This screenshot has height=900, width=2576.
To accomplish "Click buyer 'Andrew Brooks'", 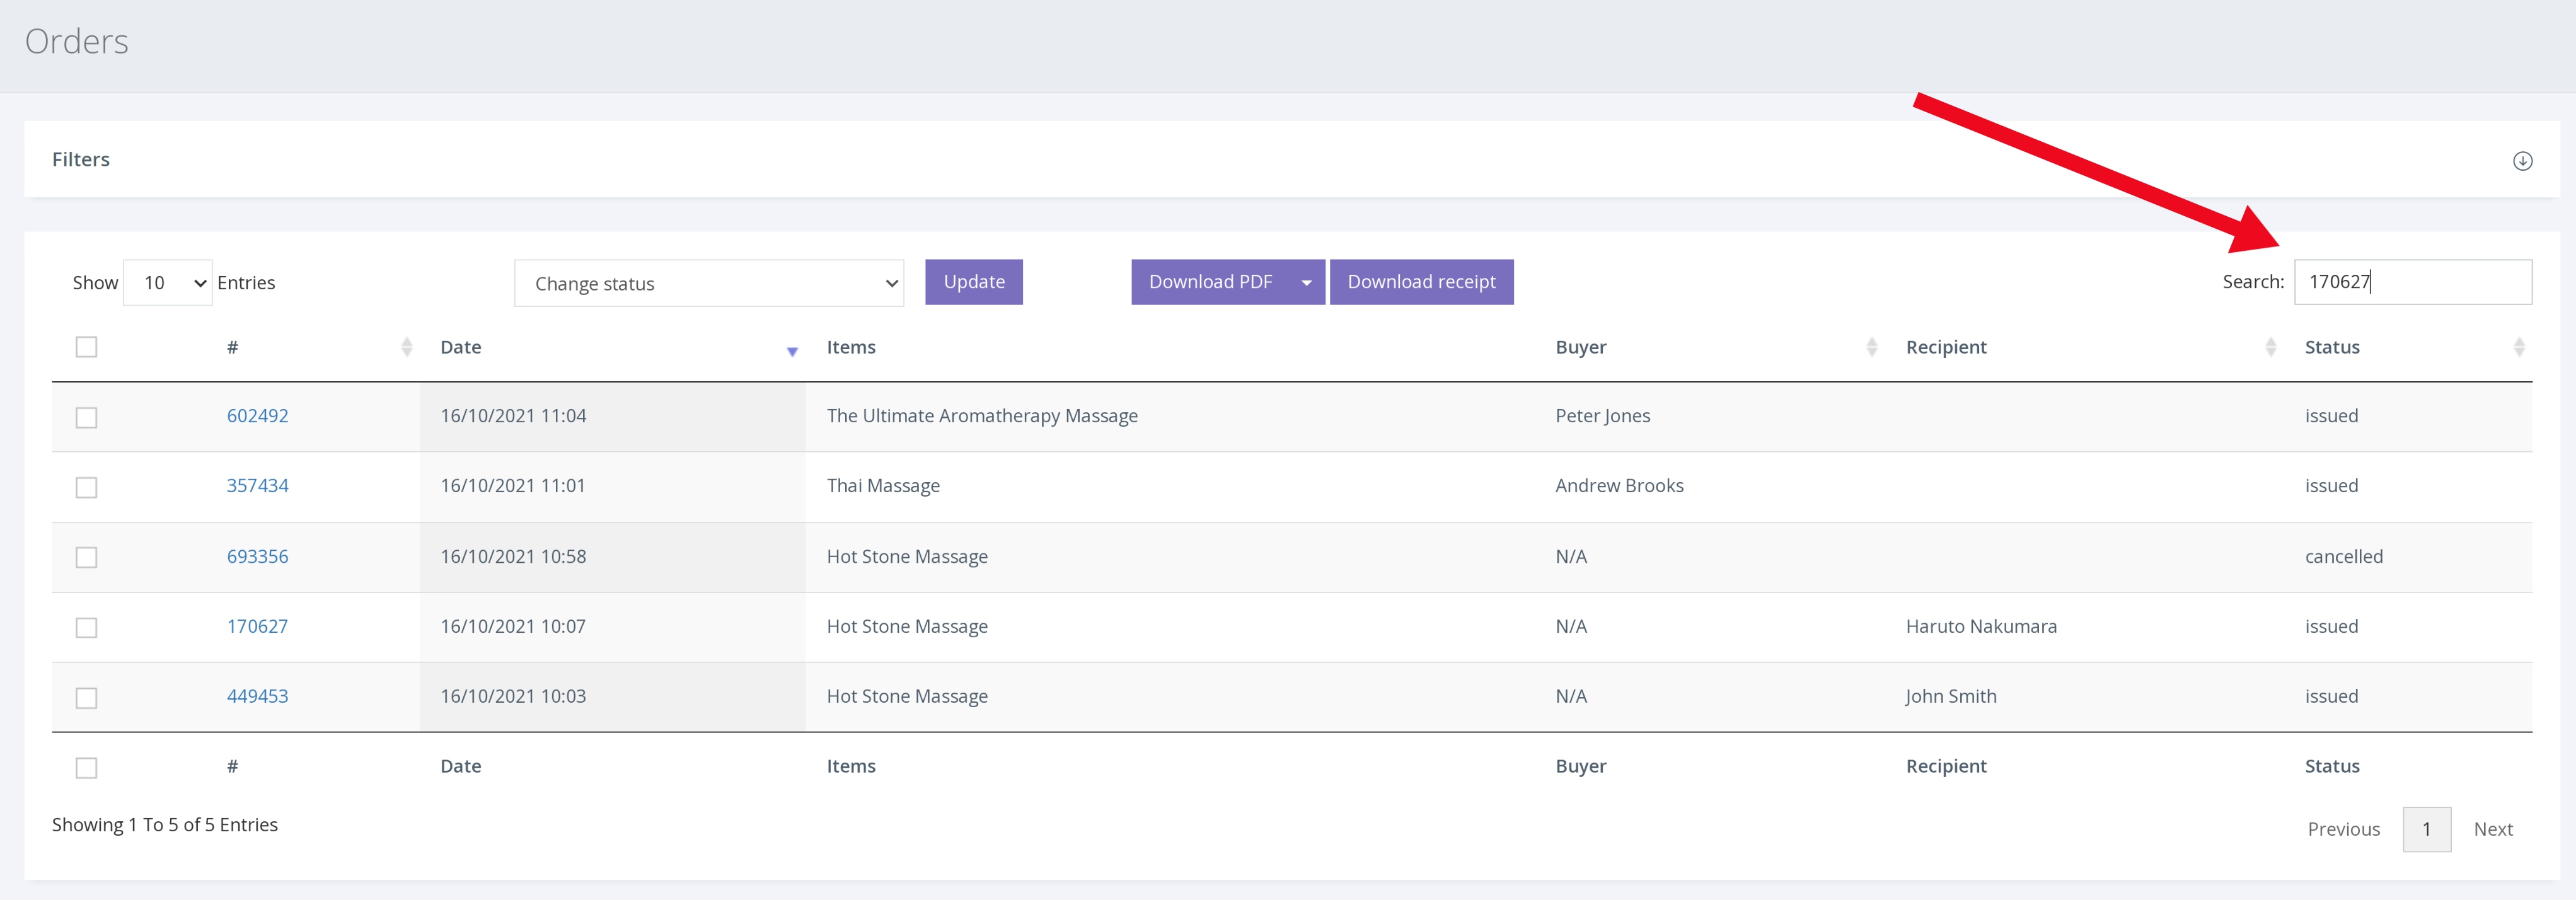I will [1619, 486].
